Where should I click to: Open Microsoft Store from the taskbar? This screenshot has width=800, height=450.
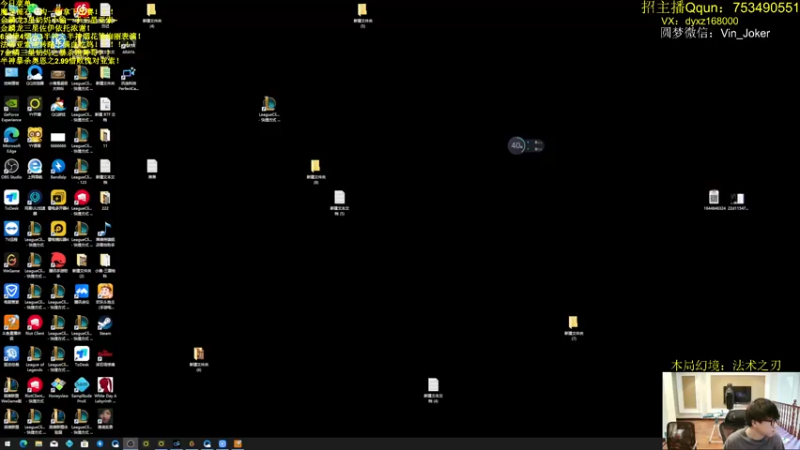point(85,444)
